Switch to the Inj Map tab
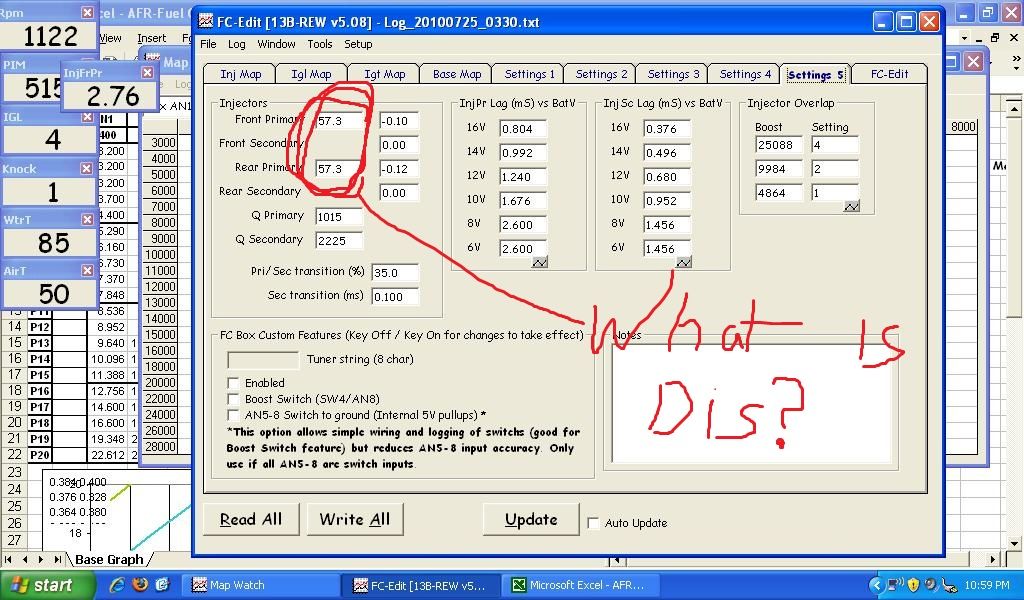Image resolution: width=1024 pixels, height=600 pixels. [x=240, y=74]
